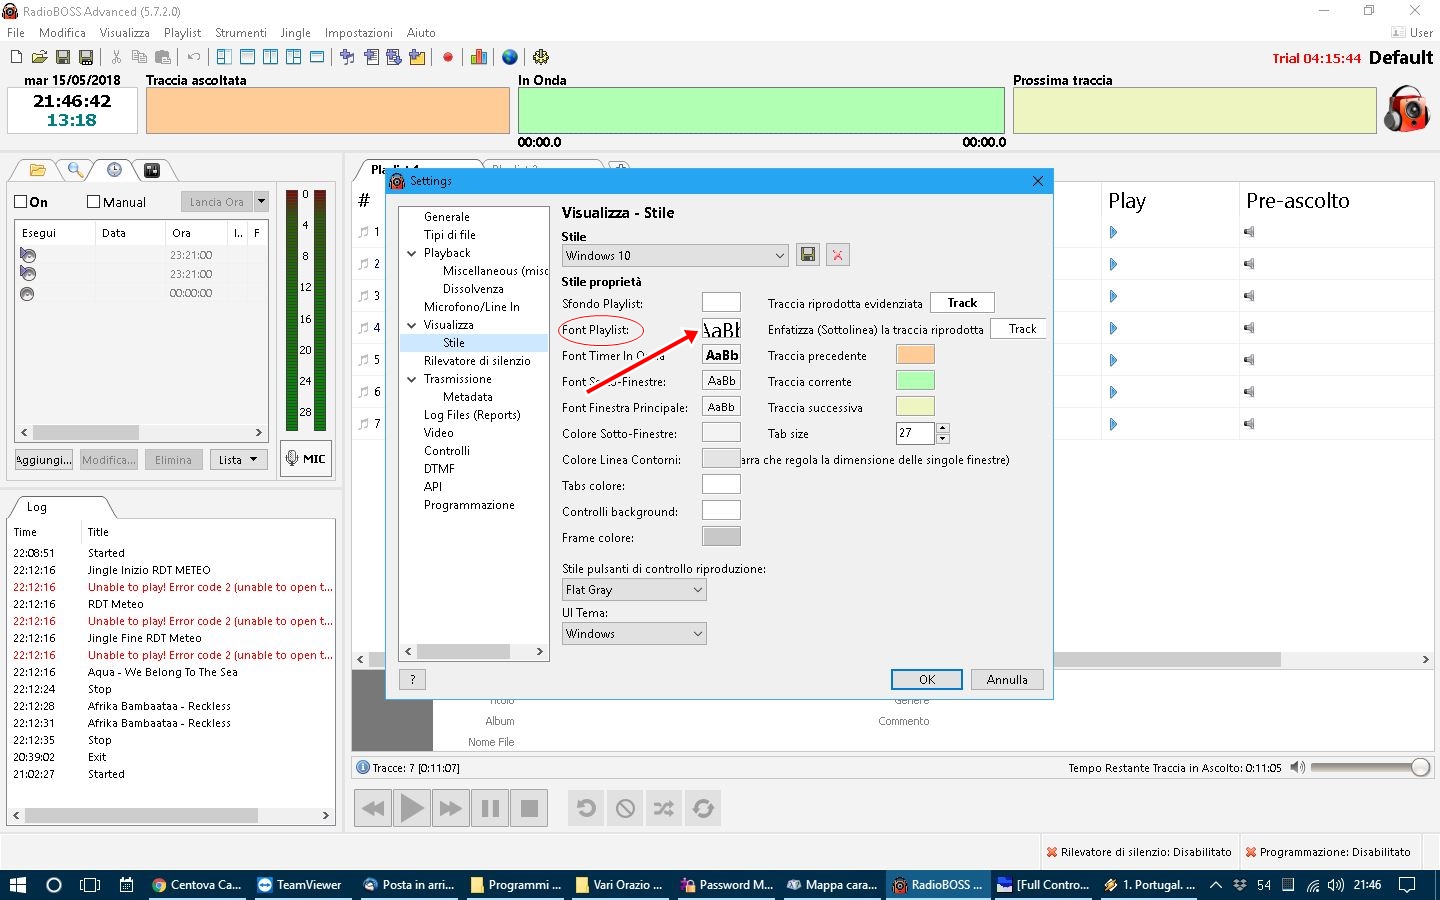This screenshot has width=1440, height=900.
Task: Click the Play arrow in playlist row 1
Action: [x=1113, y=232]
